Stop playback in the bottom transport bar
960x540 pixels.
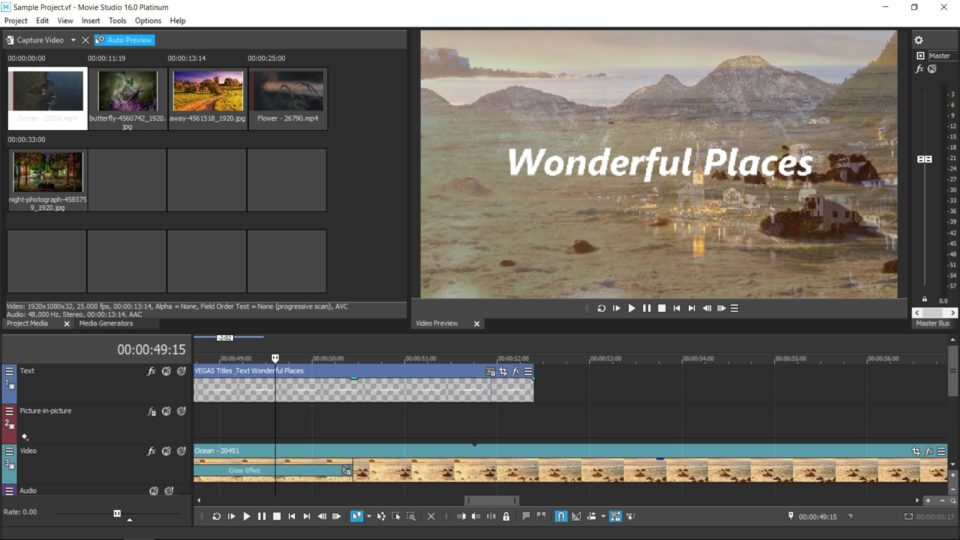coord(277,517)
